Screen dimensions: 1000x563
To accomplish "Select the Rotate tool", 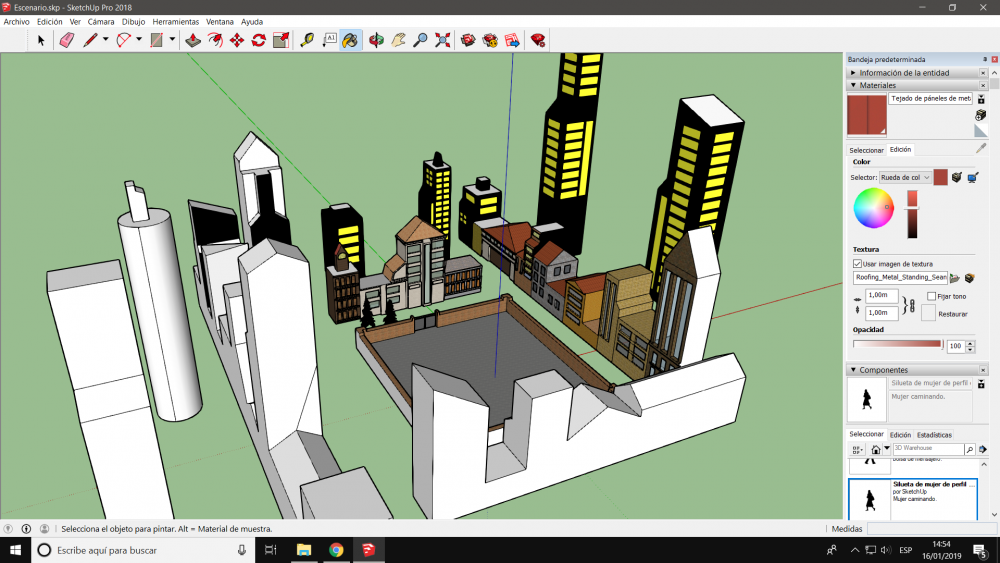I will click(x=259, y=40).
